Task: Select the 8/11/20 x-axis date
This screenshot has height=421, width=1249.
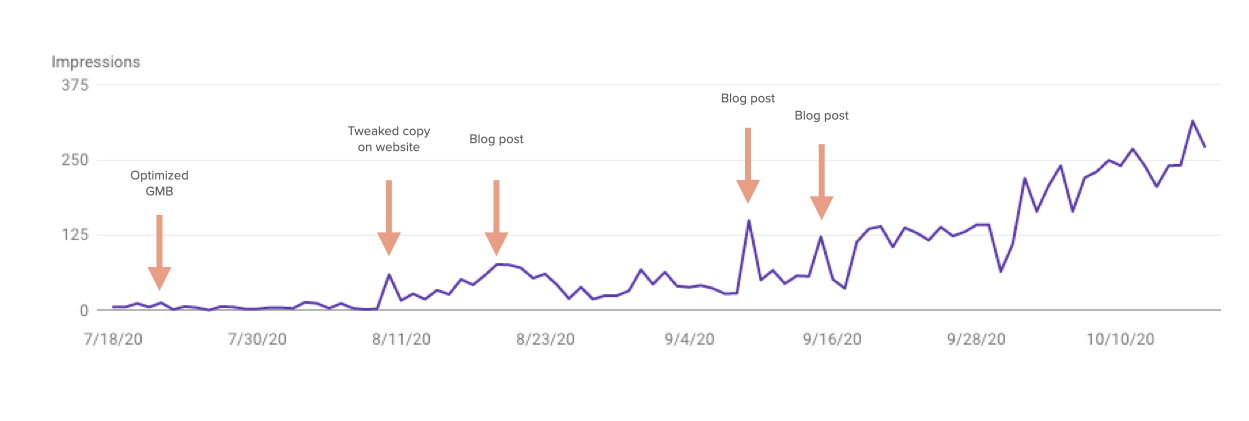Action: coord(401,339)
